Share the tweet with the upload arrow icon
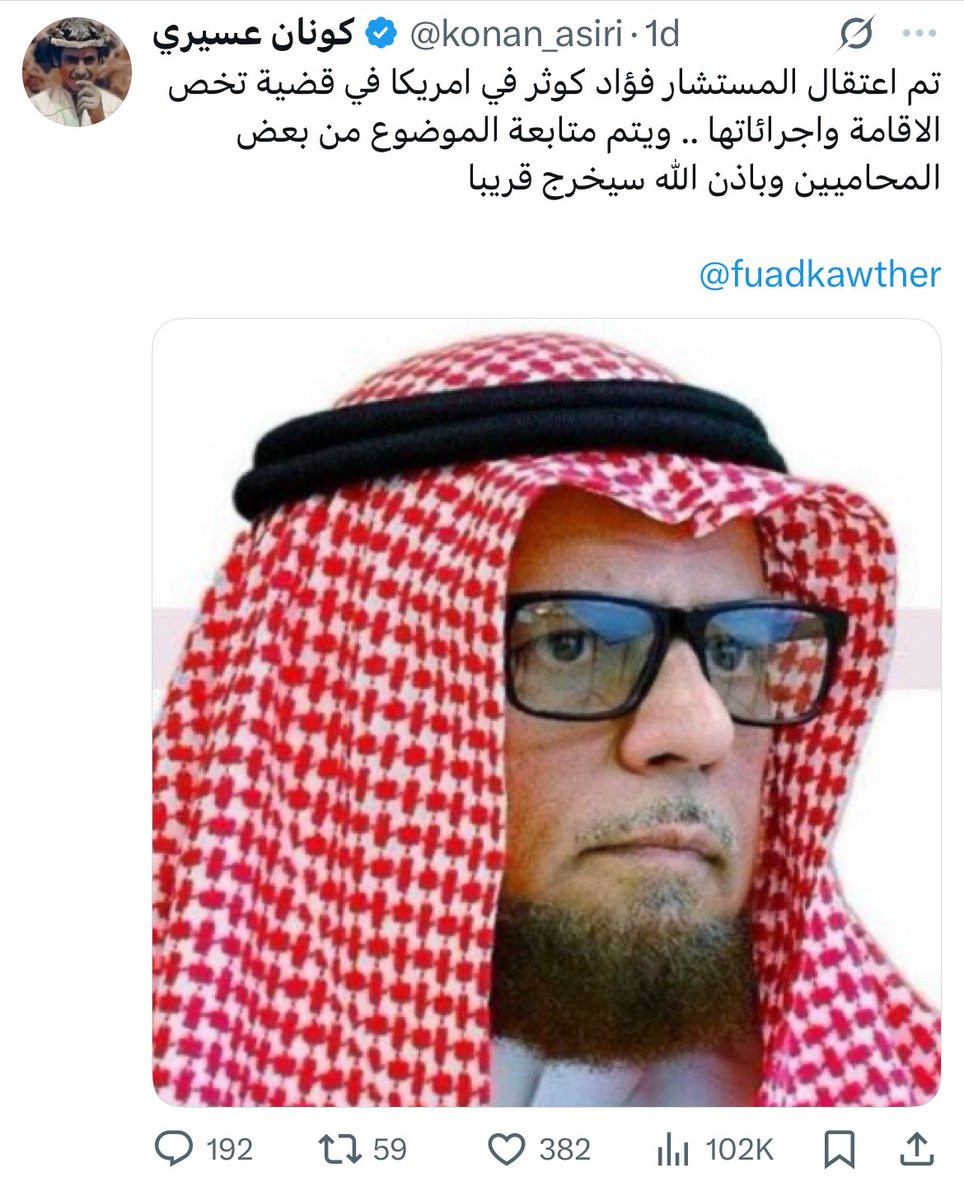The image size is (964, 1200). coord(916,1150)
